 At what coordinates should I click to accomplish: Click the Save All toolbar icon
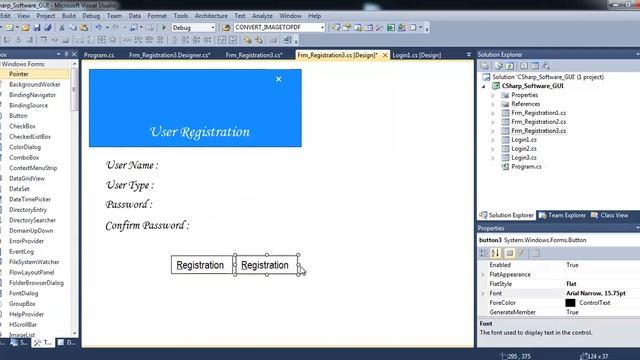click(x=47, y=28)
